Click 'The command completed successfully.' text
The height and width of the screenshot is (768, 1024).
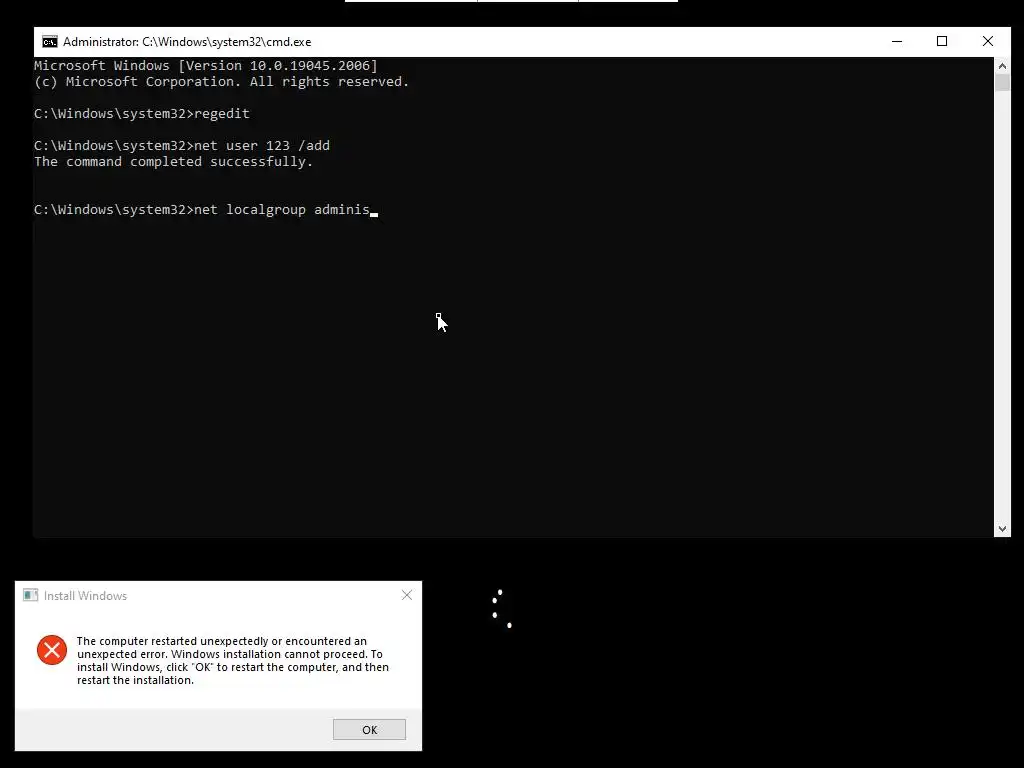174,161
